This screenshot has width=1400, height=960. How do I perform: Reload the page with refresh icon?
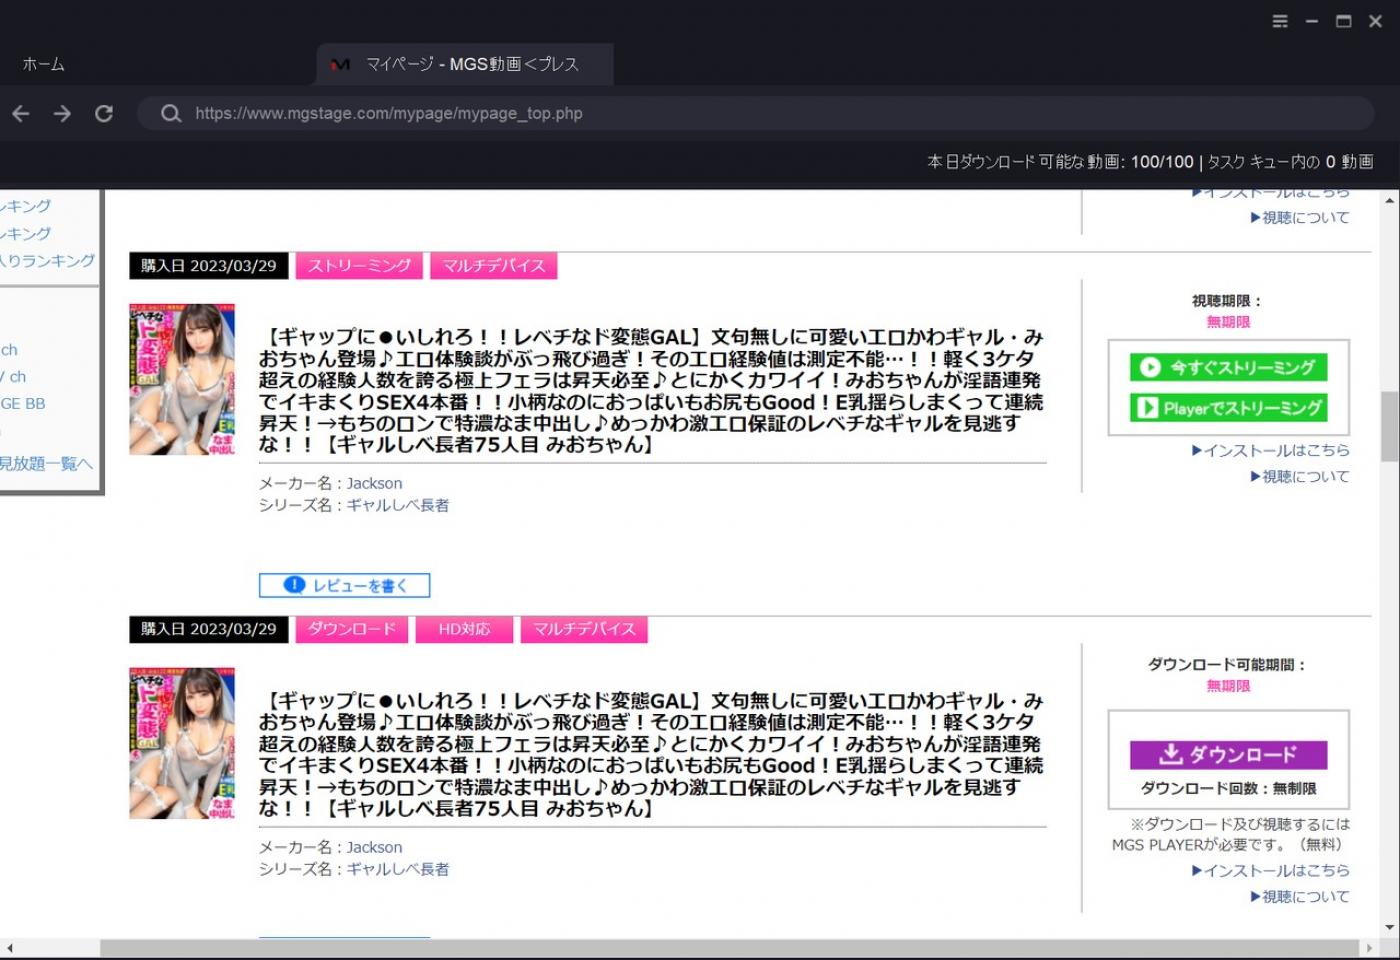[x=104, y=114]
